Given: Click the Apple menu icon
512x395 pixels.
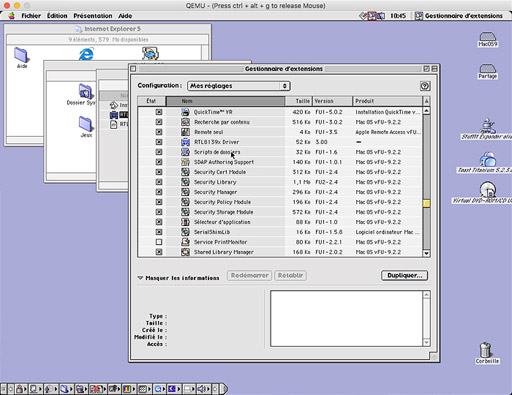Looking at the screenshot, I should [x=12, y=16].
